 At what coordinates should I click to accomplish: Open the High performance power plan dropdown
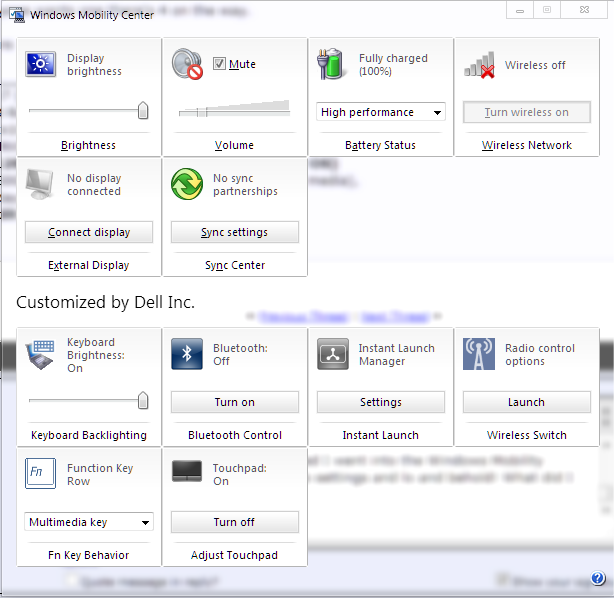381,112
